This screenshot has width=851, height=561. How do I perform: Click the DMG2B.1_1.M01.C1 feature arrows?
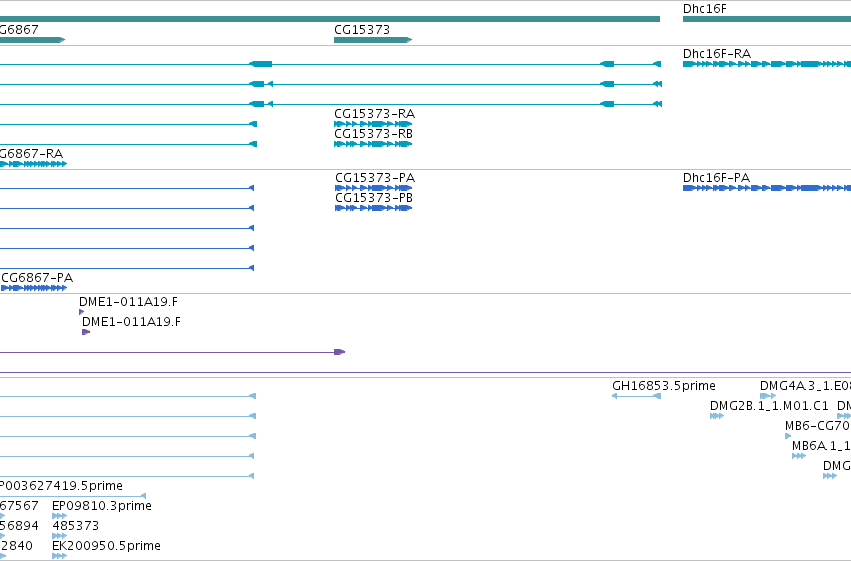[x=717, y=416]
